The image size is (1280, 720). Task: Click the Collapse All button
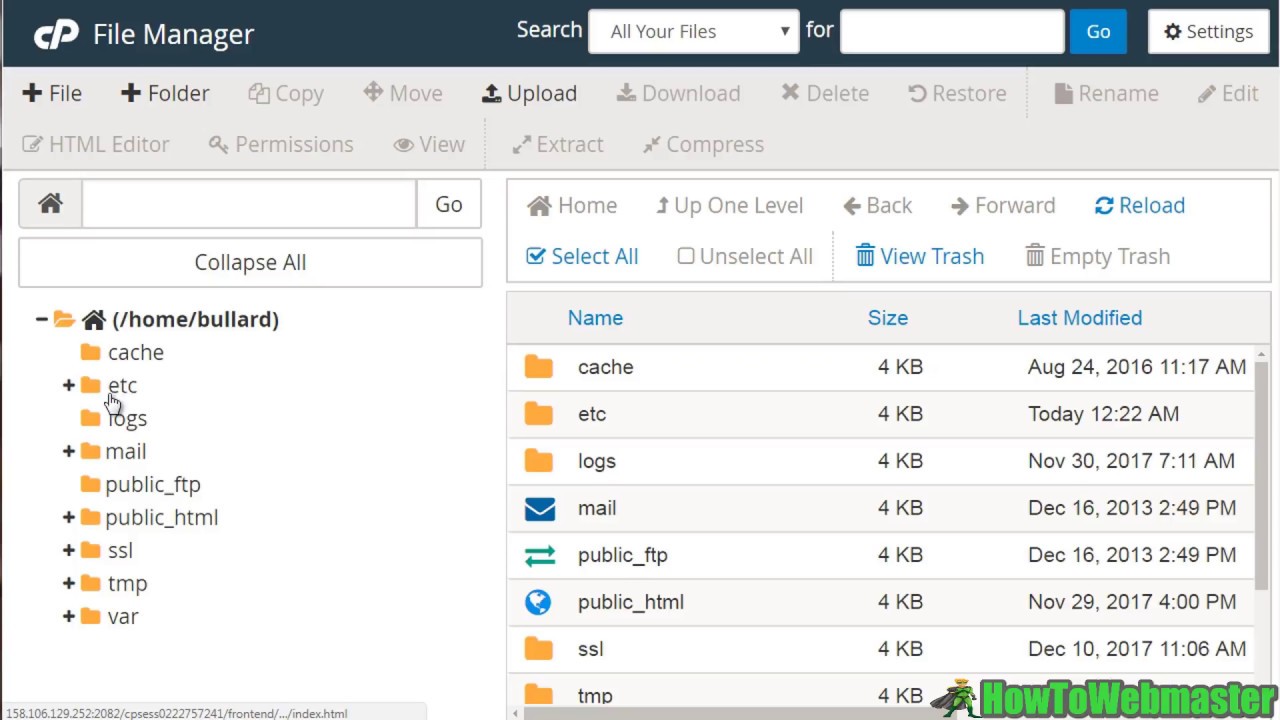[x=250, y=262]
